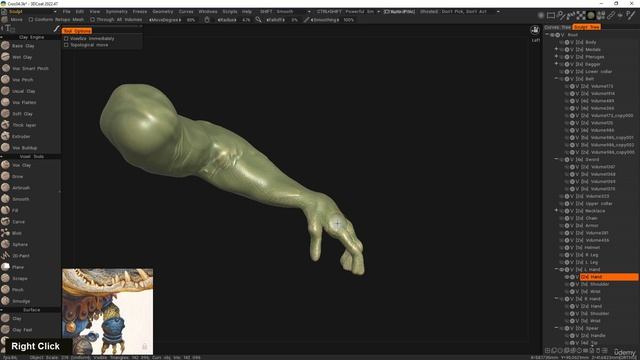Screen dimensions: 640x360
Task: Open the Geometry menu
Action: pyautogui.click(x=162, y=12)
